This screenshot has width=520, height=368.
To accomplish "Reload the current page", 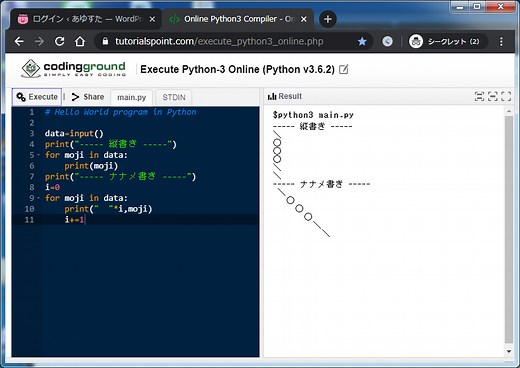I will [x=59, y=41].
